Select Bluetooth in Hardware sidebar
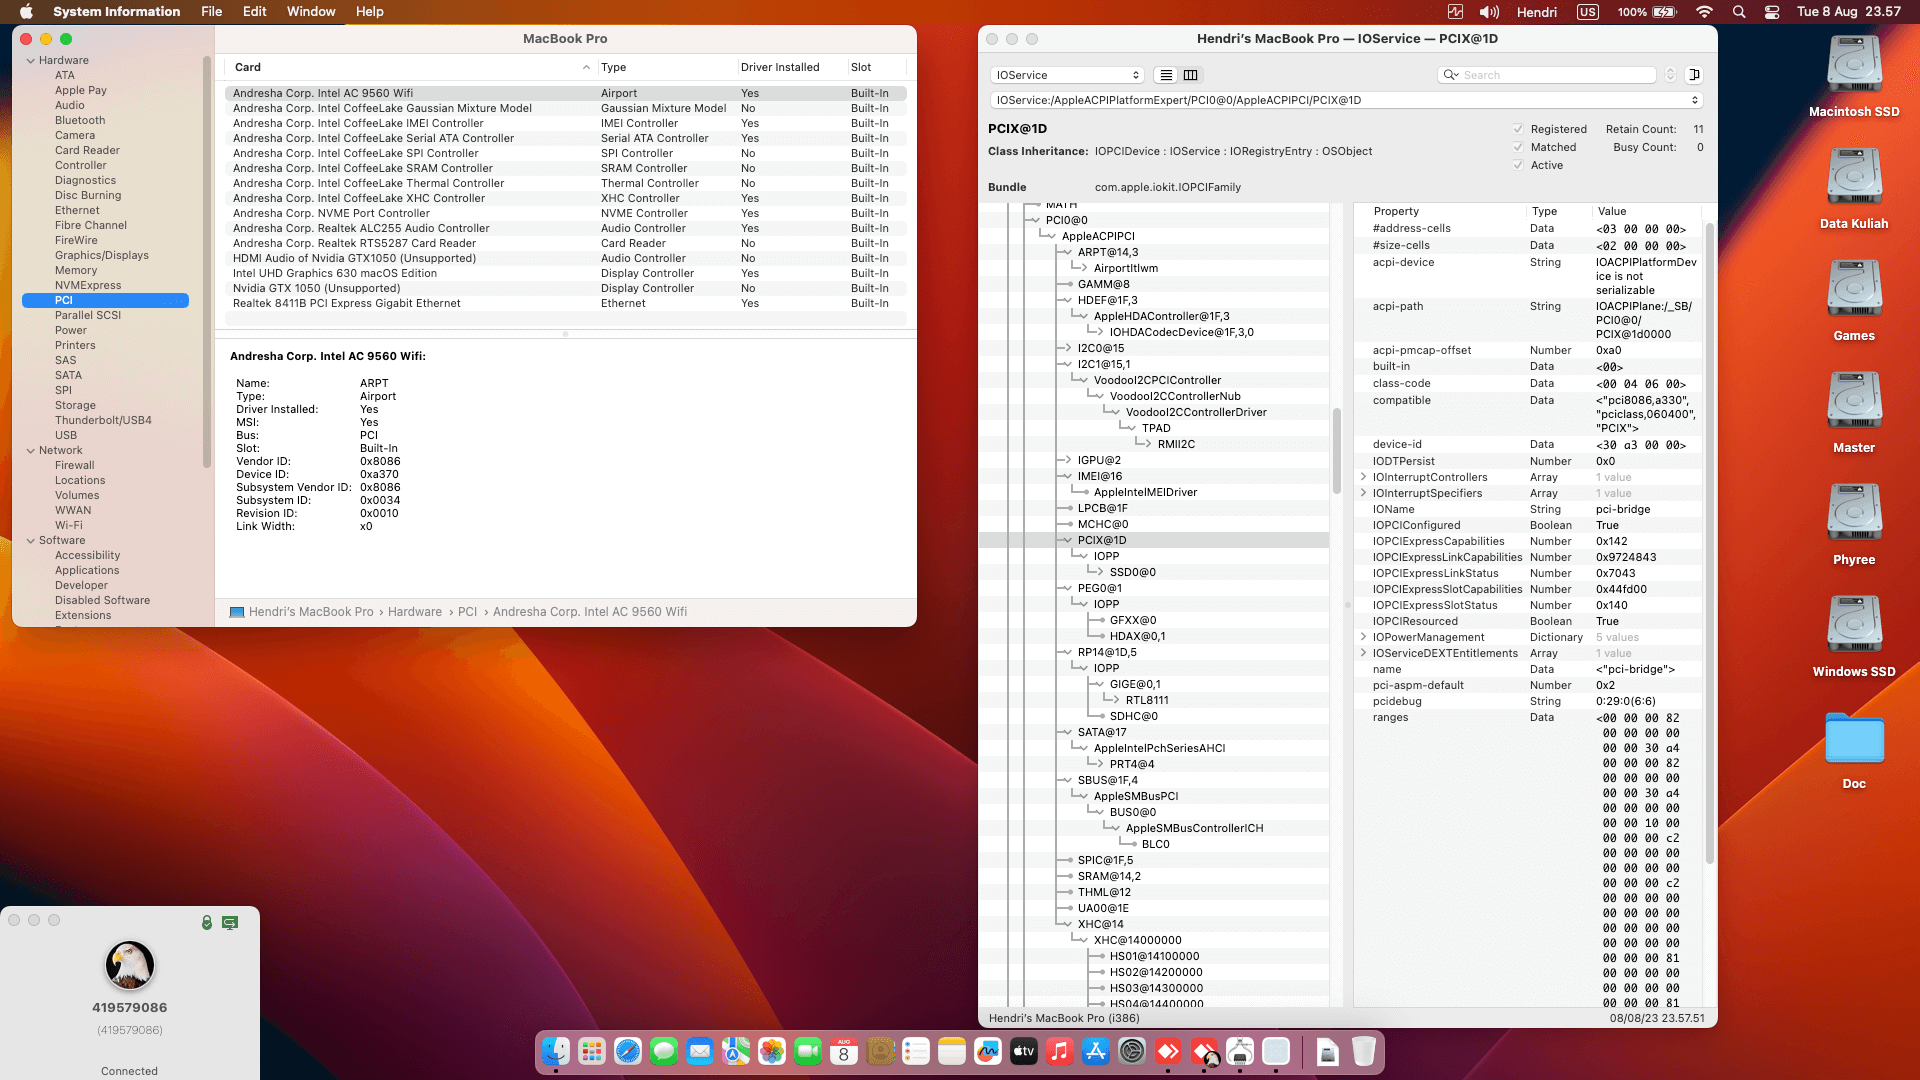 point(80,121)
